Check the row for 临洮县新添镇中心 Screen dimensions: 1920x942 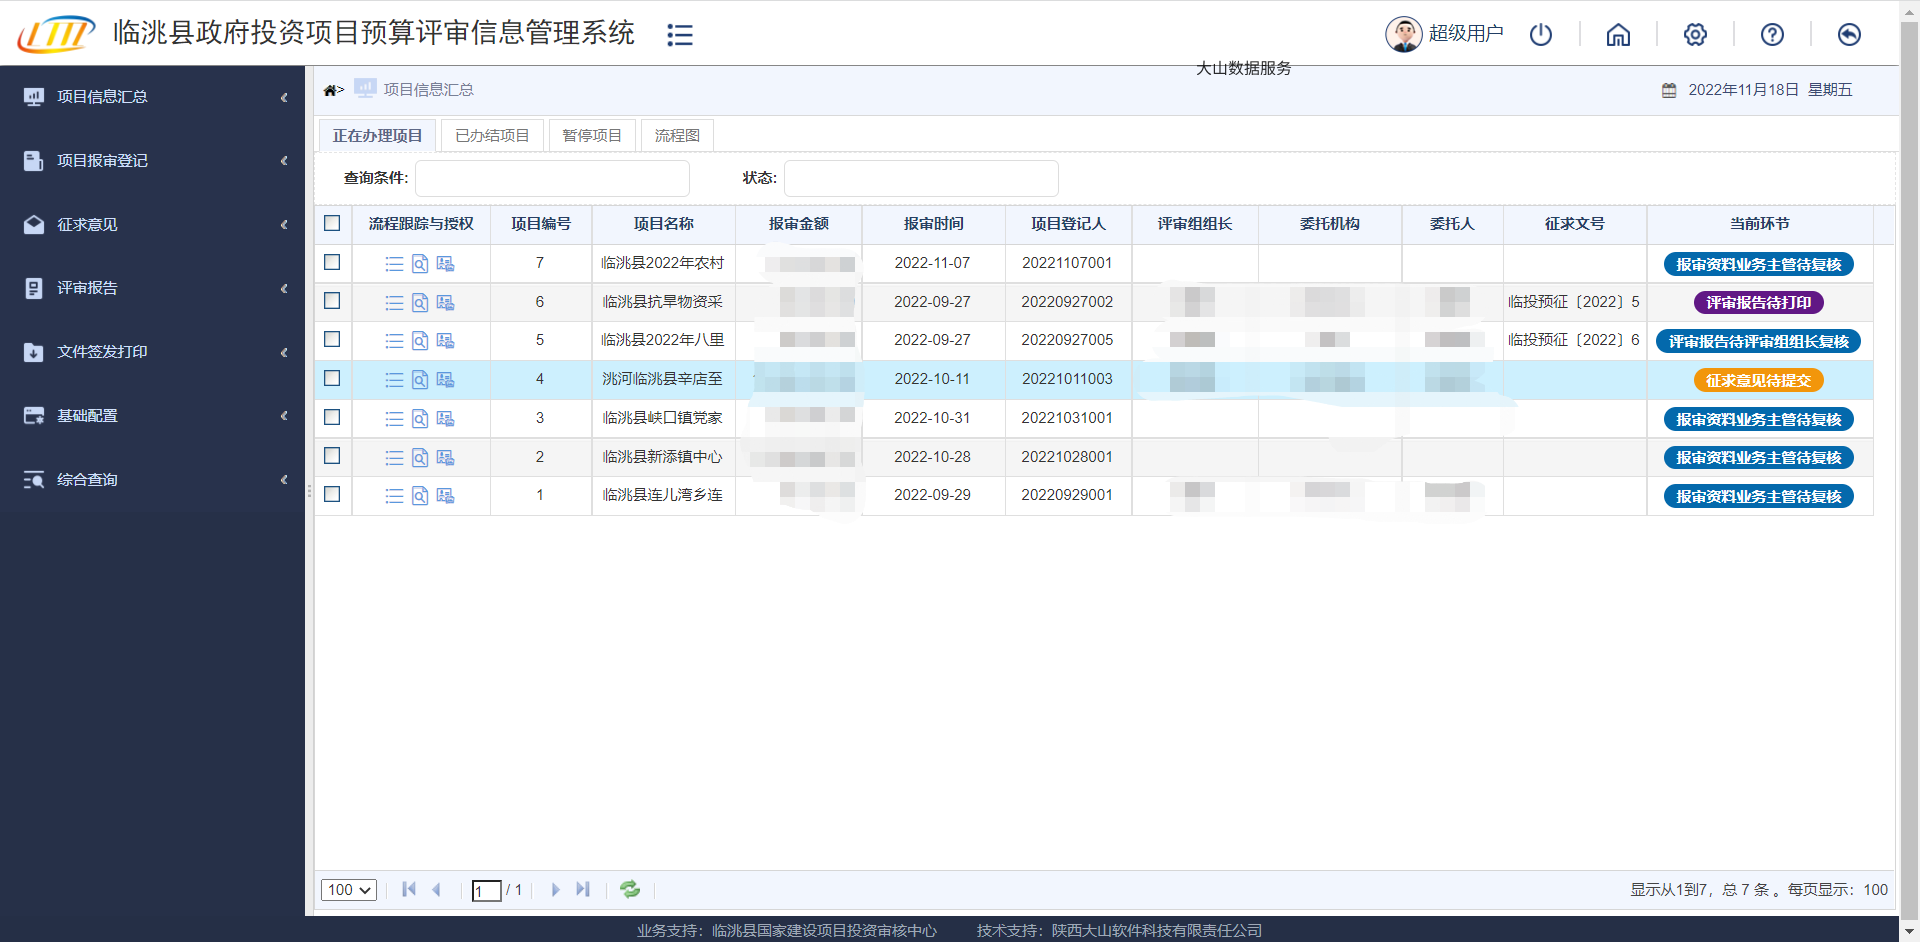(x=332, y=455)
